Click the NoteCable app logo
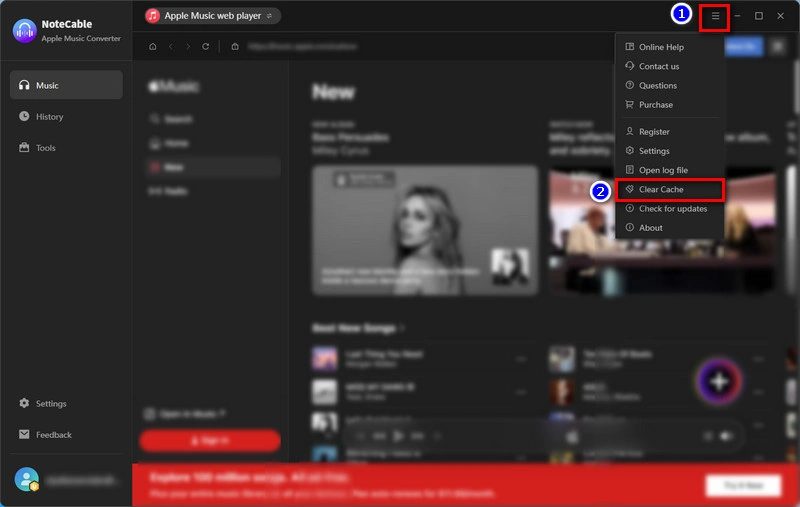Viewport: 800px width, 507px height. tap(24, 31)
